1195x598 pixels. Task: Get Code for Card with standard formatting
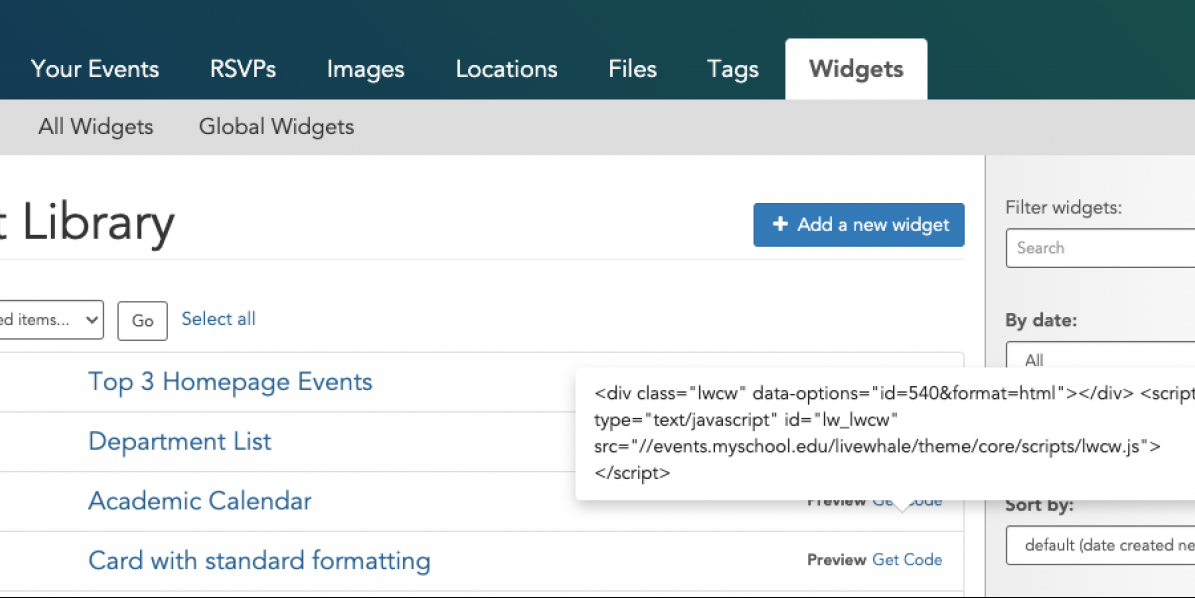pyautogui.click(x=907, y=559)
